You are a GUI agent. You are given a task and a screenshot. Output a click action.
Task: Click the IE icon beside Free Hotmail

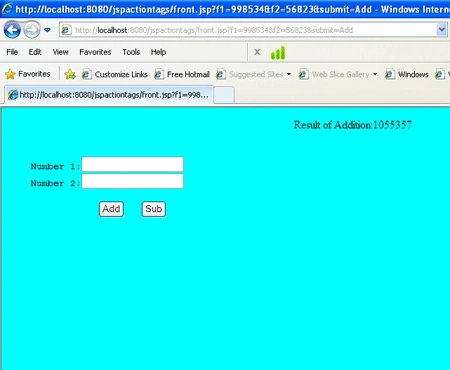point(159,74)
